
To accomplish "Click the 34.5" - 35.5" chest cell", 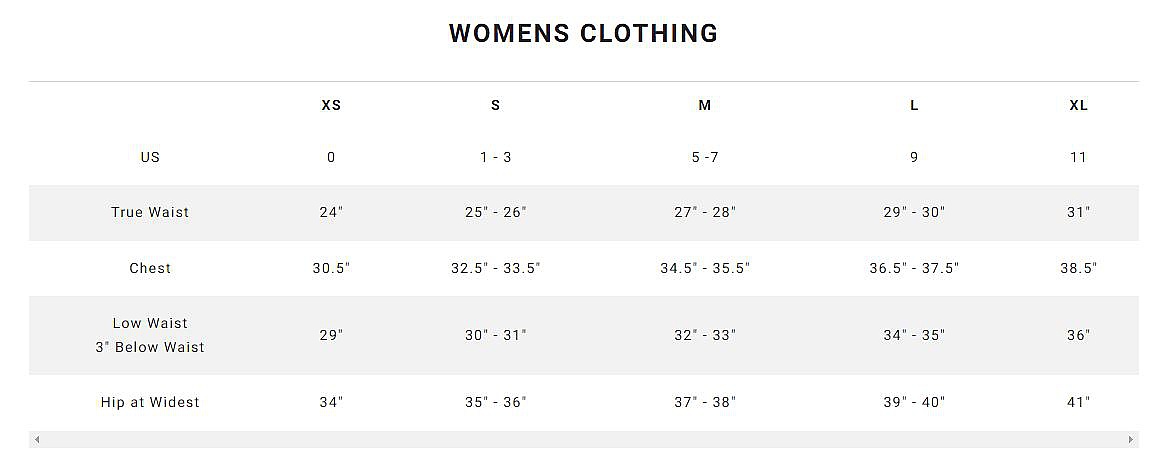I will pyautogui.click(x=705, y=268).
